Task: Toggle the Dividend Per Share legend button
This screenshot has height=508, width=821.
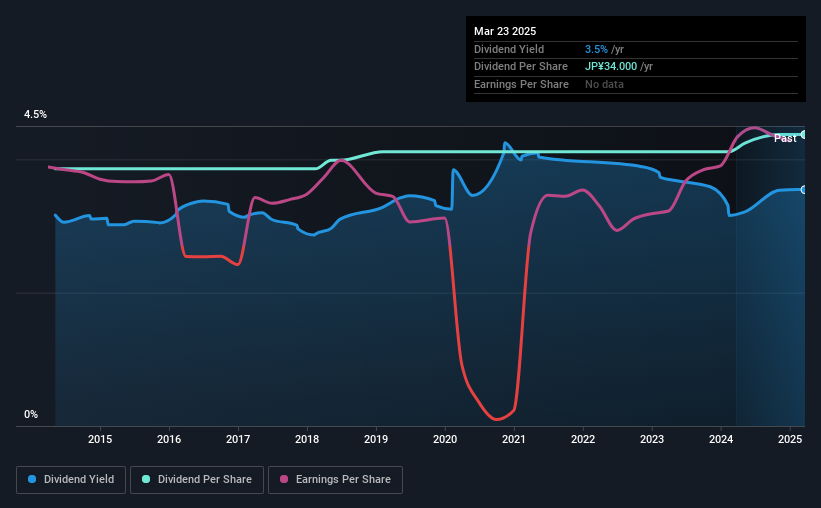Action: tap(197, 480)
